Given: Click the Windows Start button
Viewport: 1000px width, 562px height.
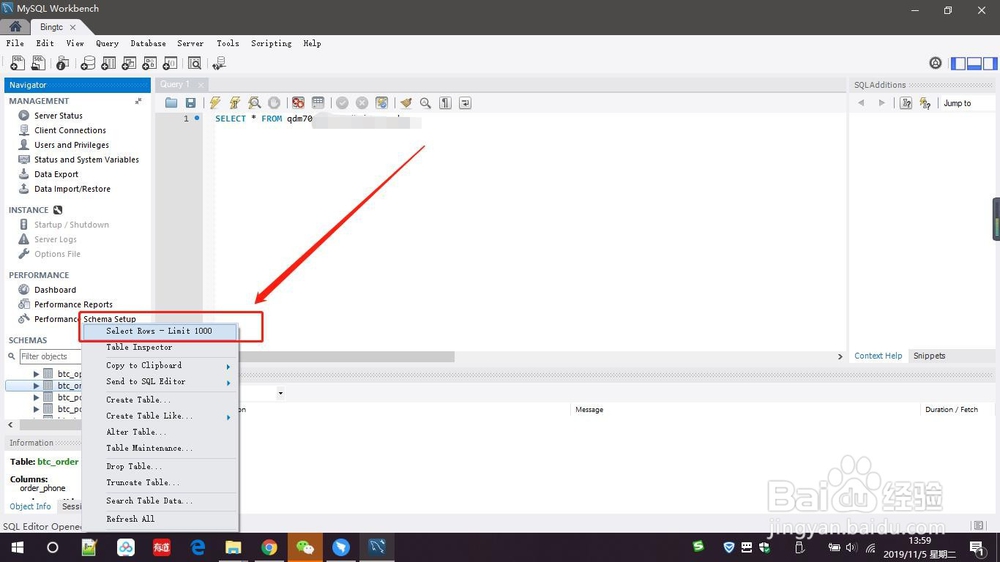Looking at the screenshot, I should click(x=17, y=547).
